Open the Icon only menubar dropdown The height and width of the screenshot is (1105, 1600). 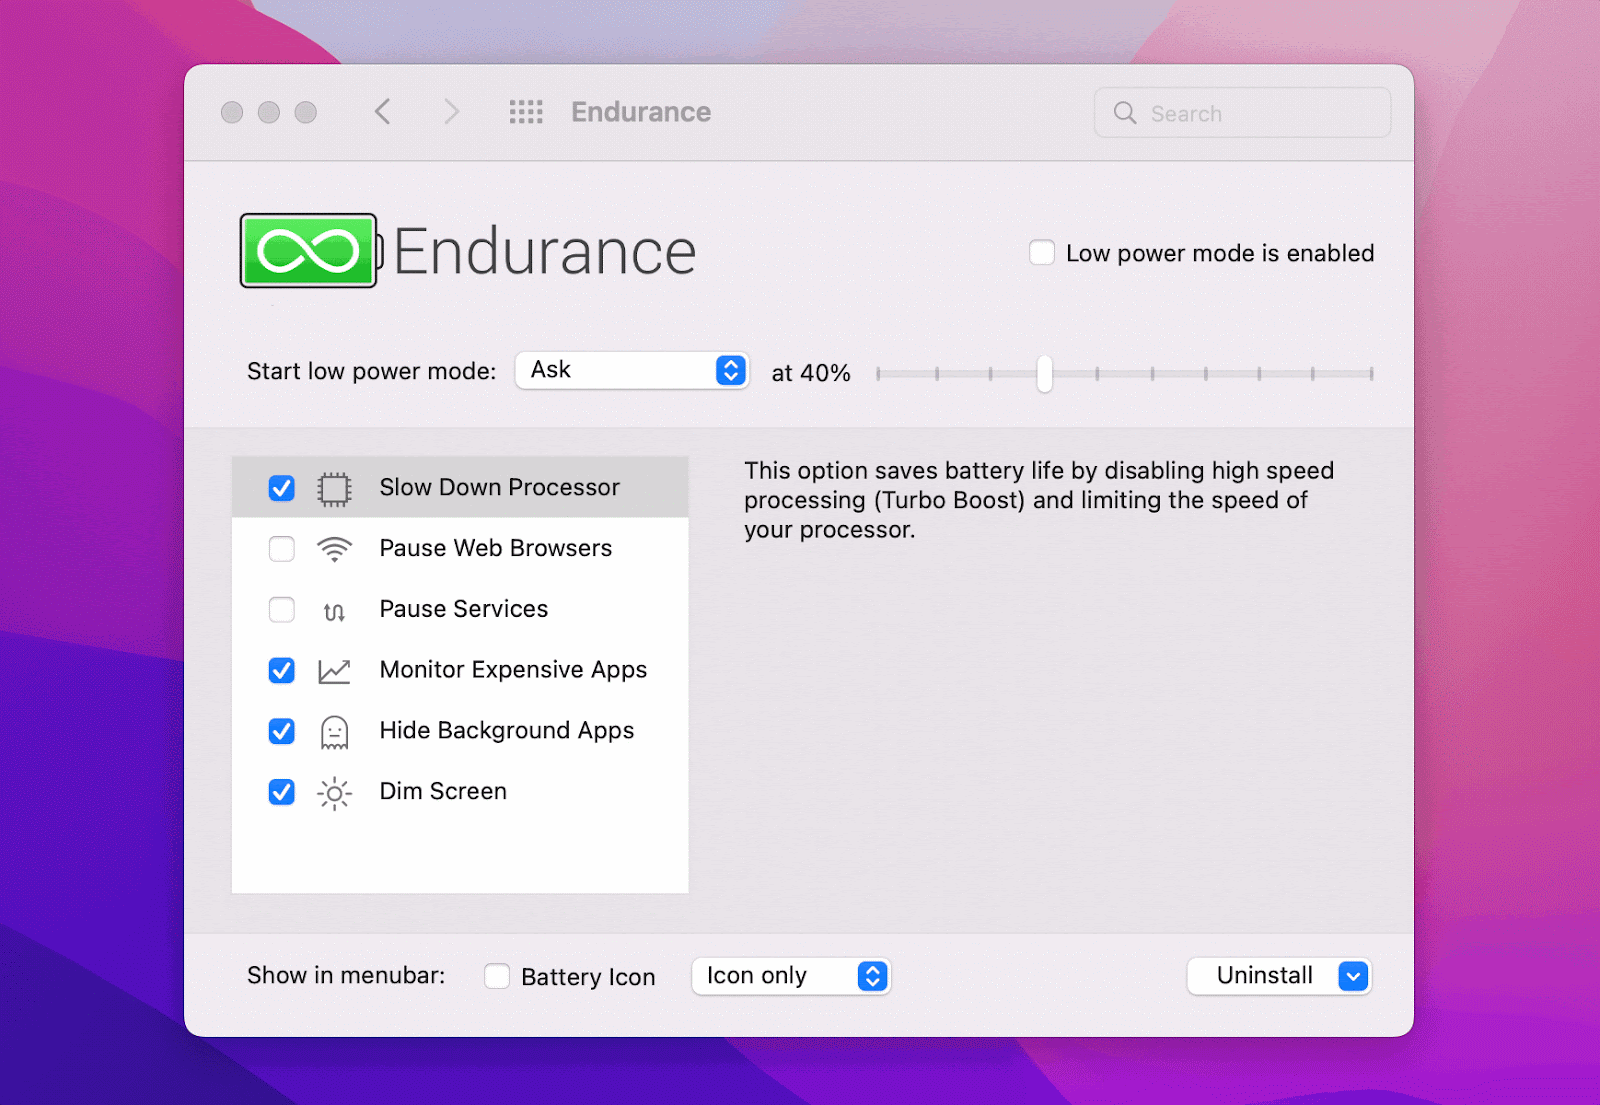pyautogui.click(x=791, y=976)
